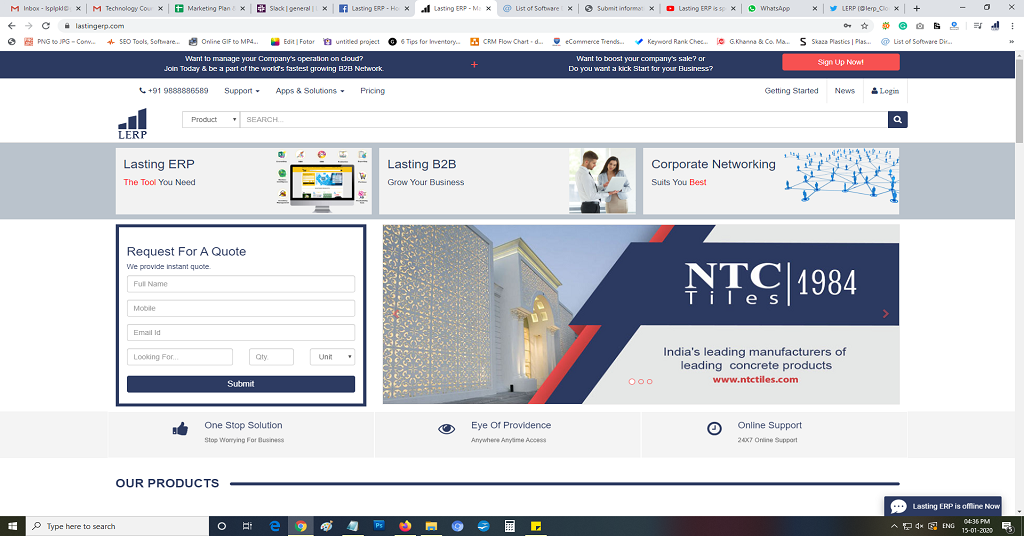Open the Product search category dropdown
The height and width of the screenshot is (536, 1024).
[x=211, y=119]
